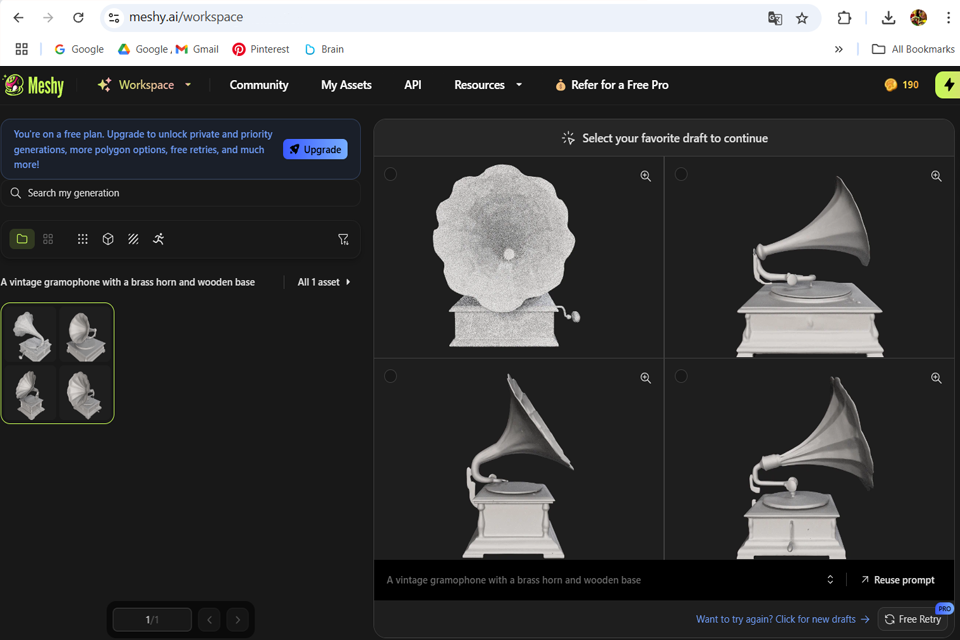The height and width of the screenshot is (640, 960).
Task: Select the folder view icon
Action: tap(22, 239)
